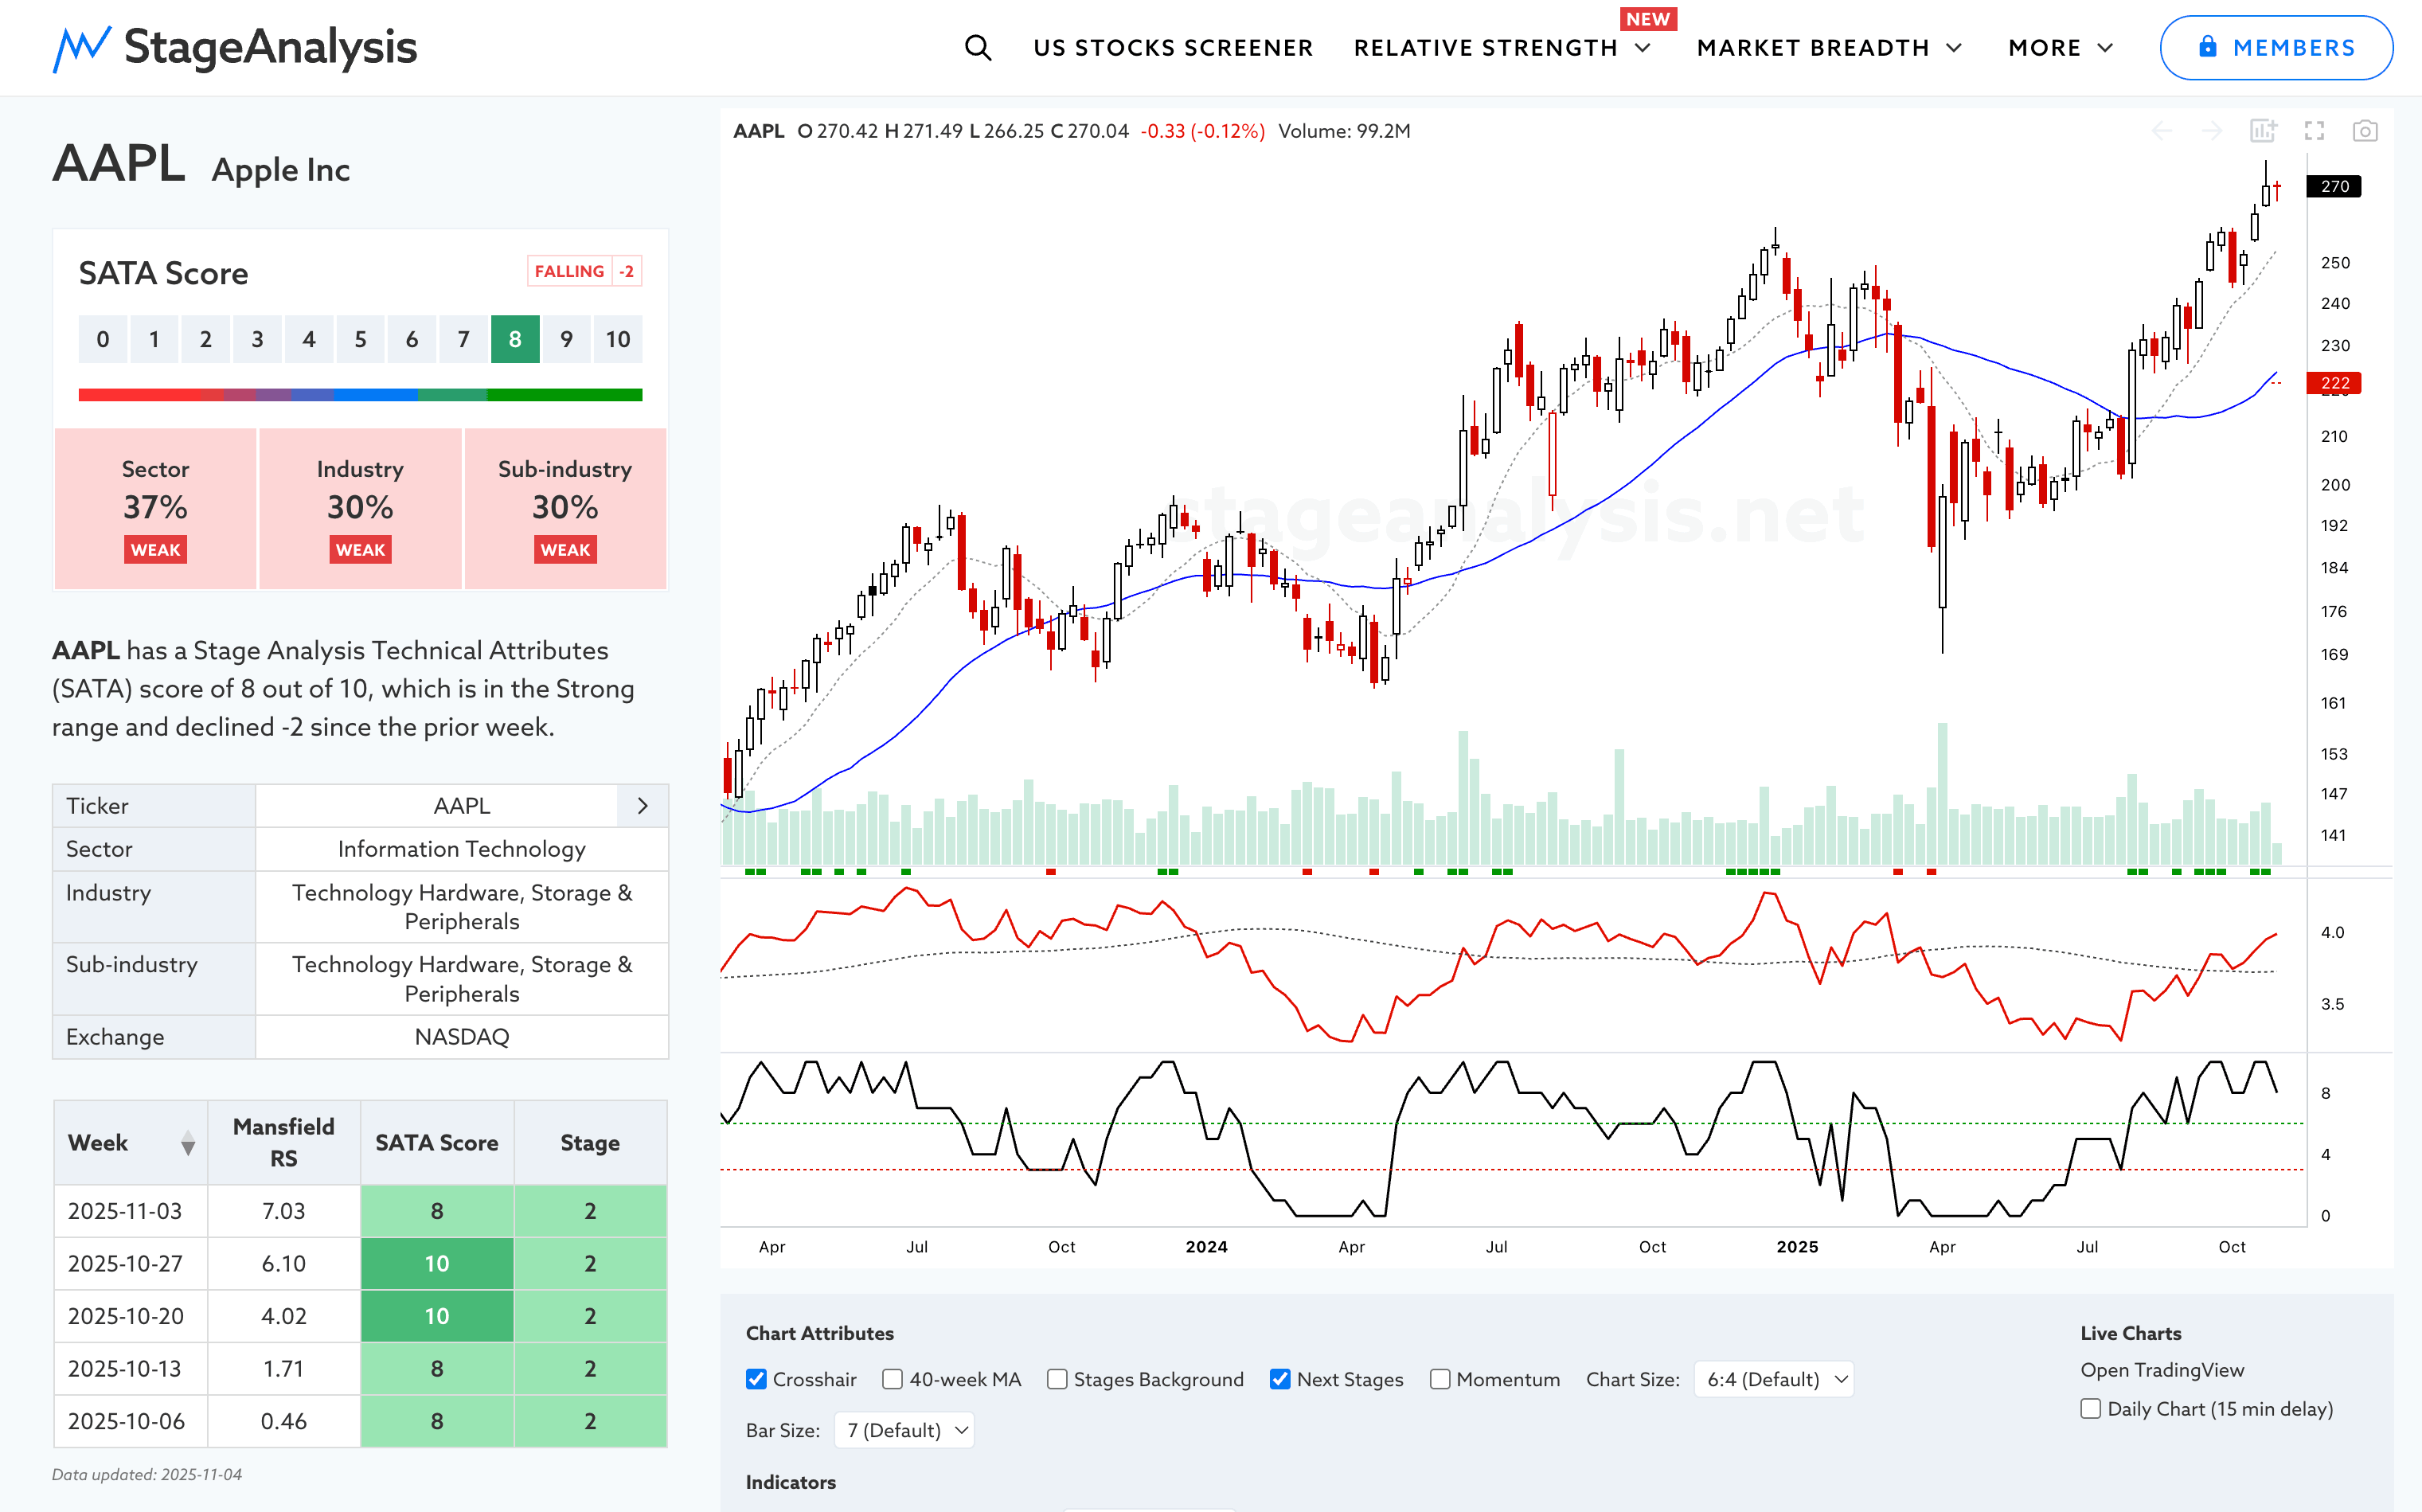Enable the 40-week MA checkbox
The height and width of the screenshot is (1512, 2422).
(892, 1379)
